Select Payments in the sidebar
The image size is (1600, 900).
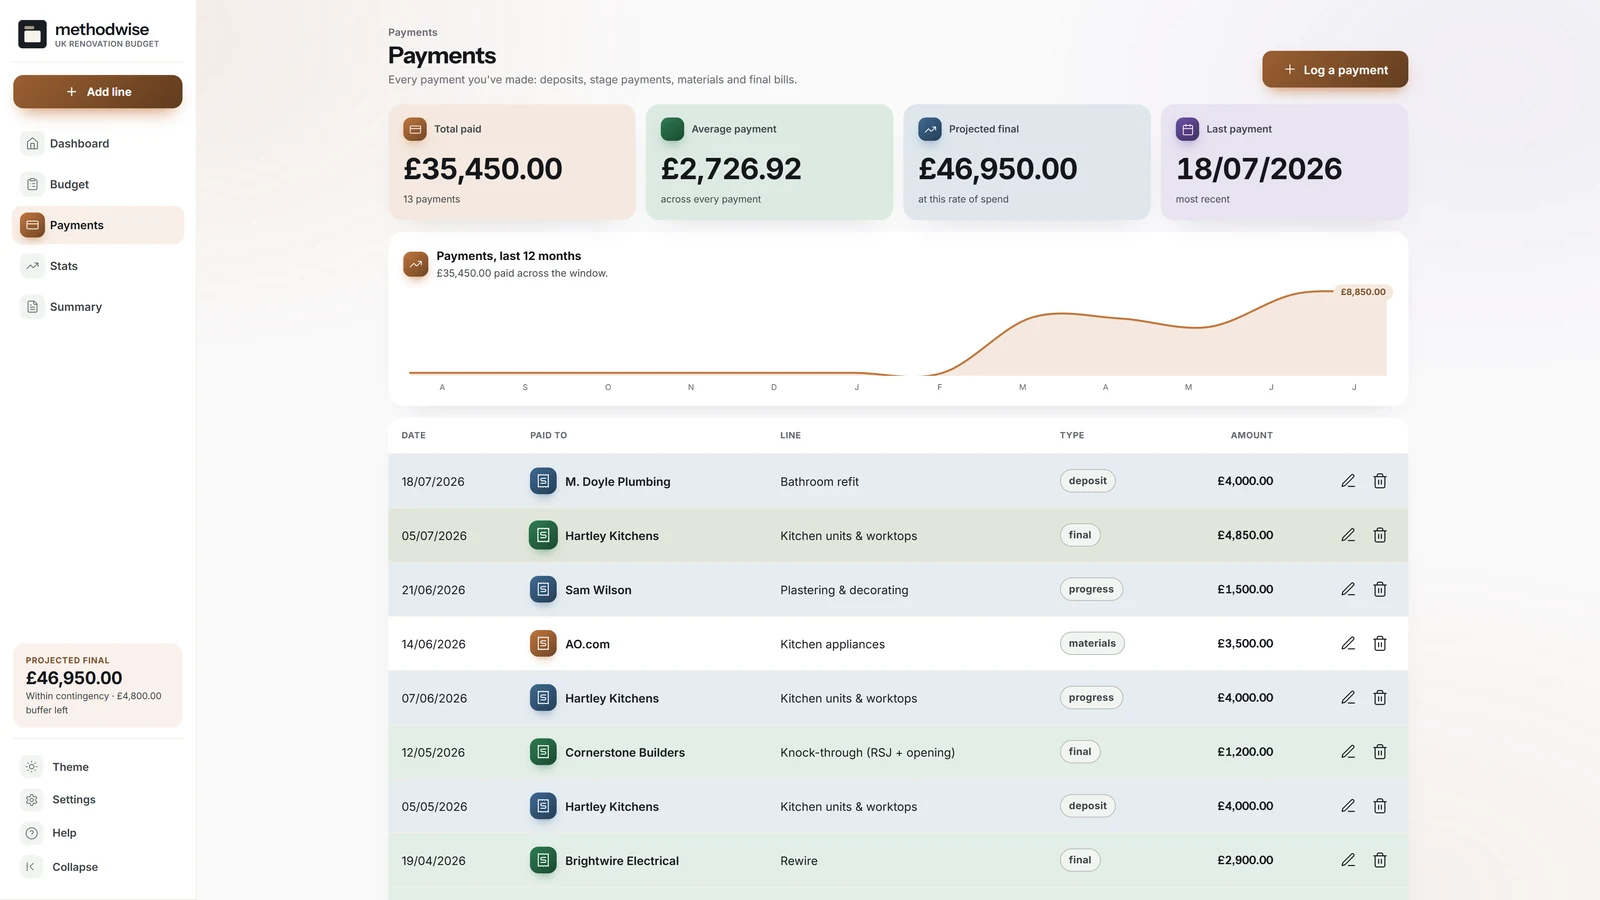(x=98, y=225)
